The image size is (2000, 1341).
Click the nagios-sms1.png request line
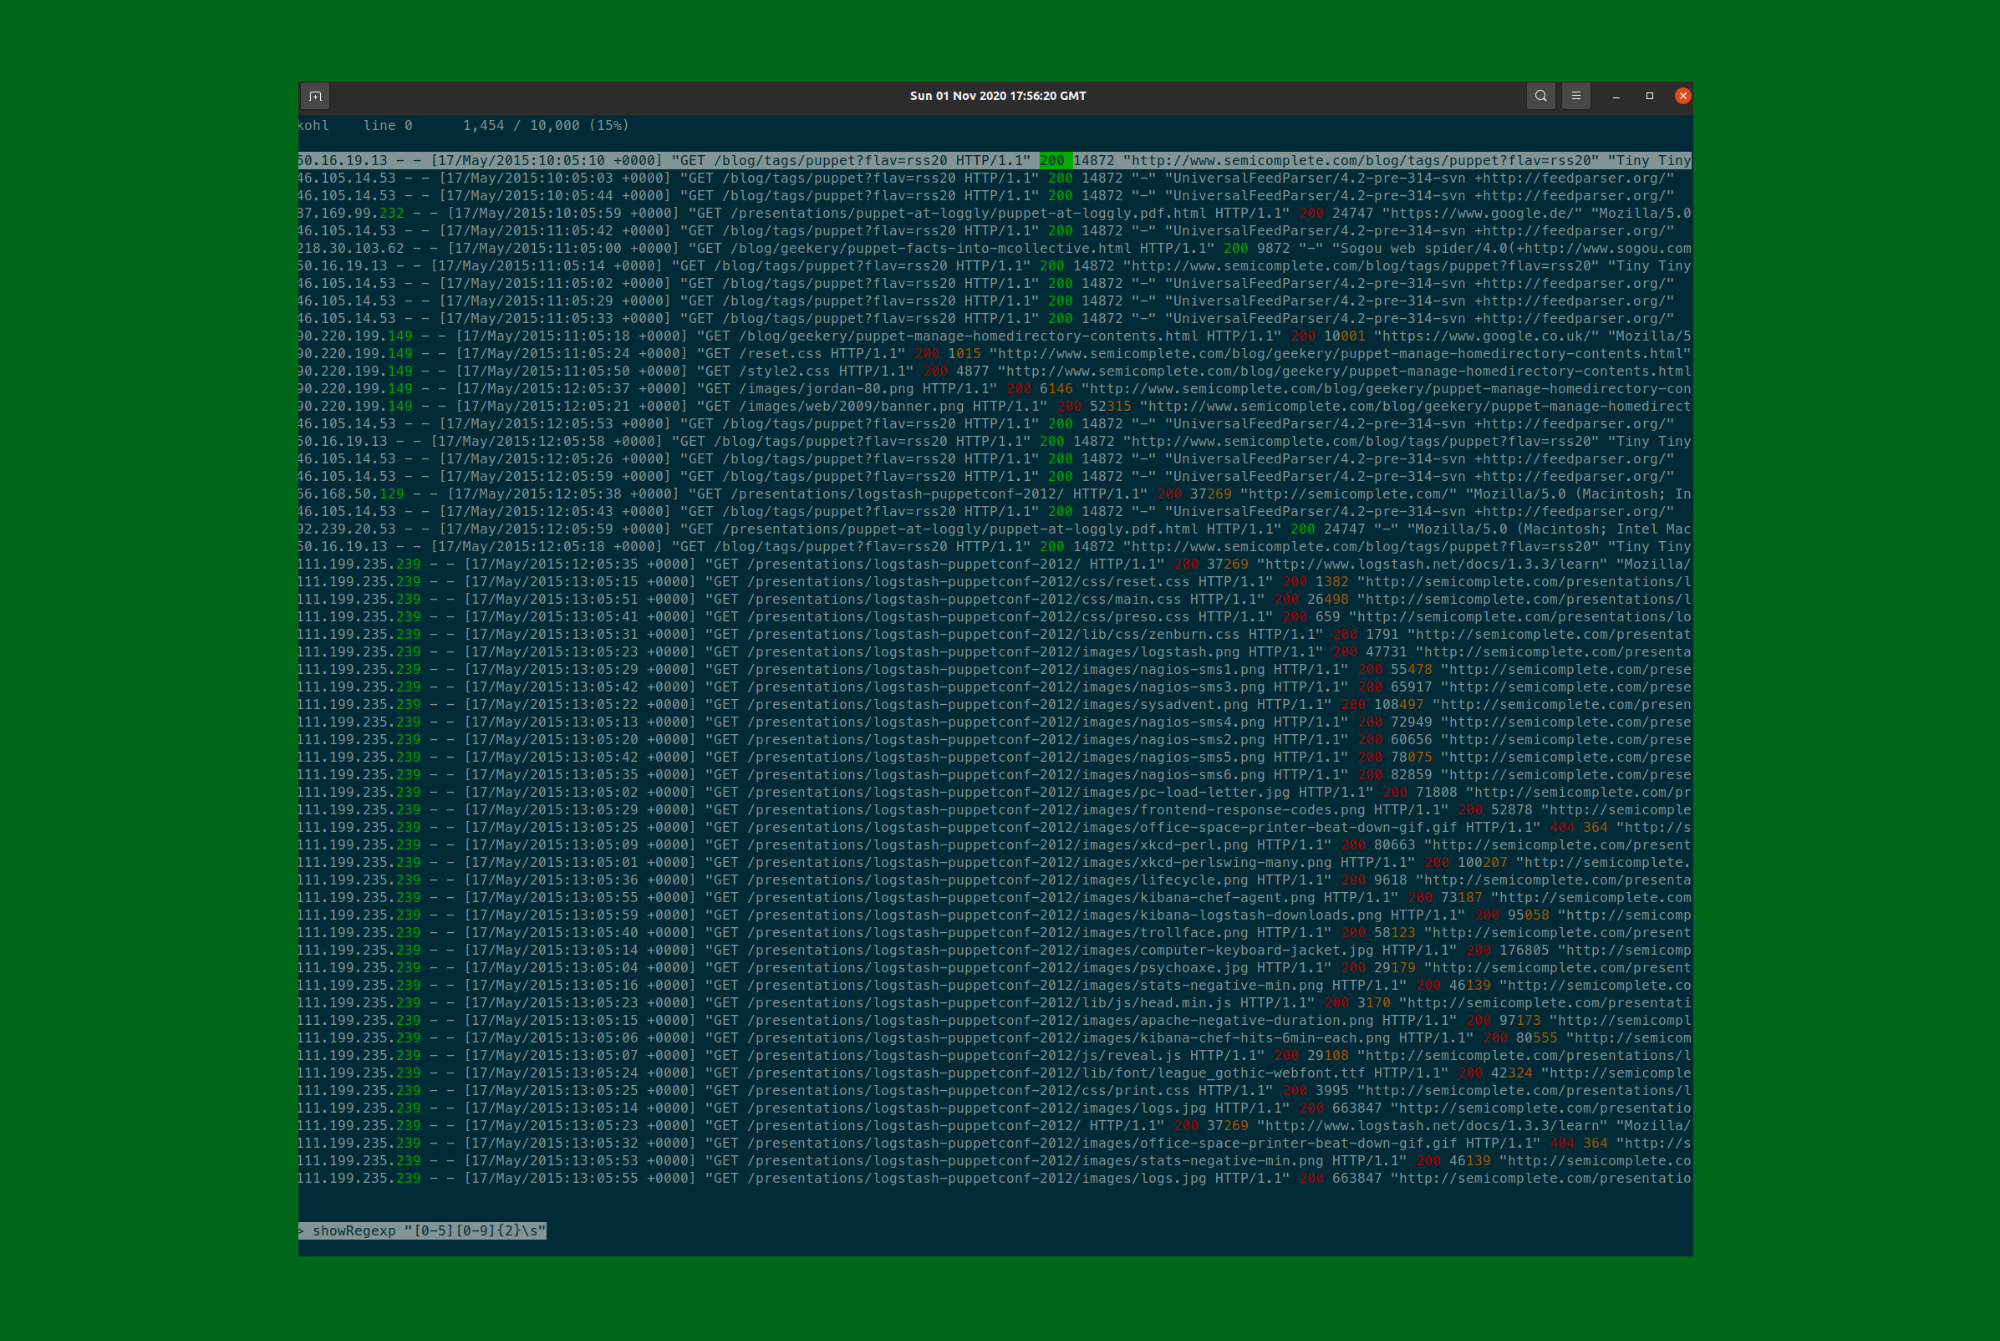point(995,669)
